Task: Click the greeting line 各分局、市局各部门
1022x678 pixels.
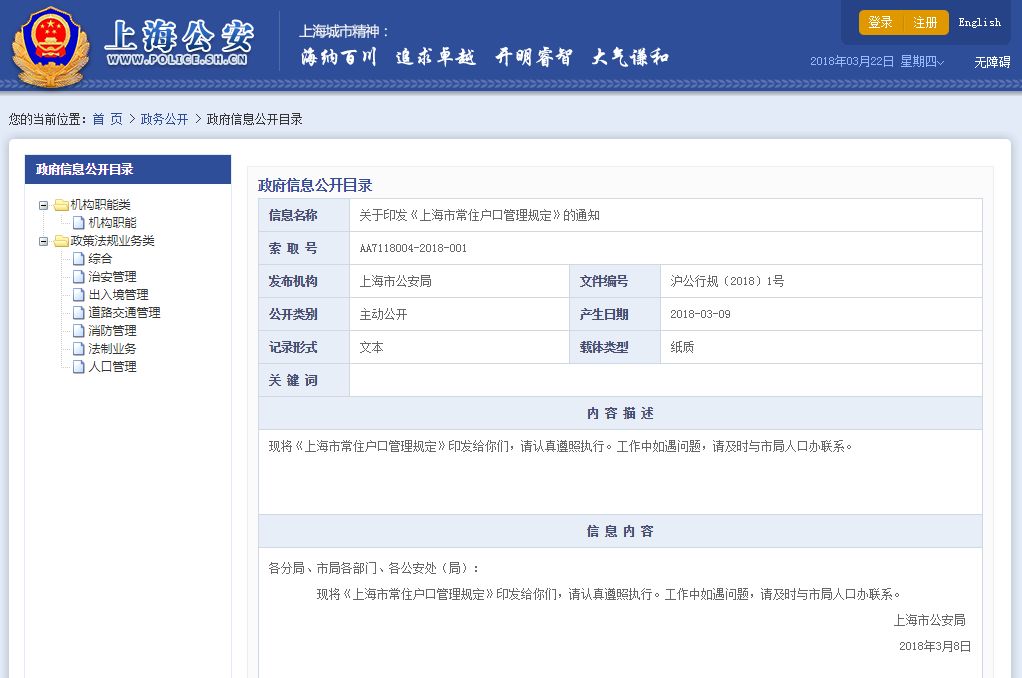Action: click(374, 568)
